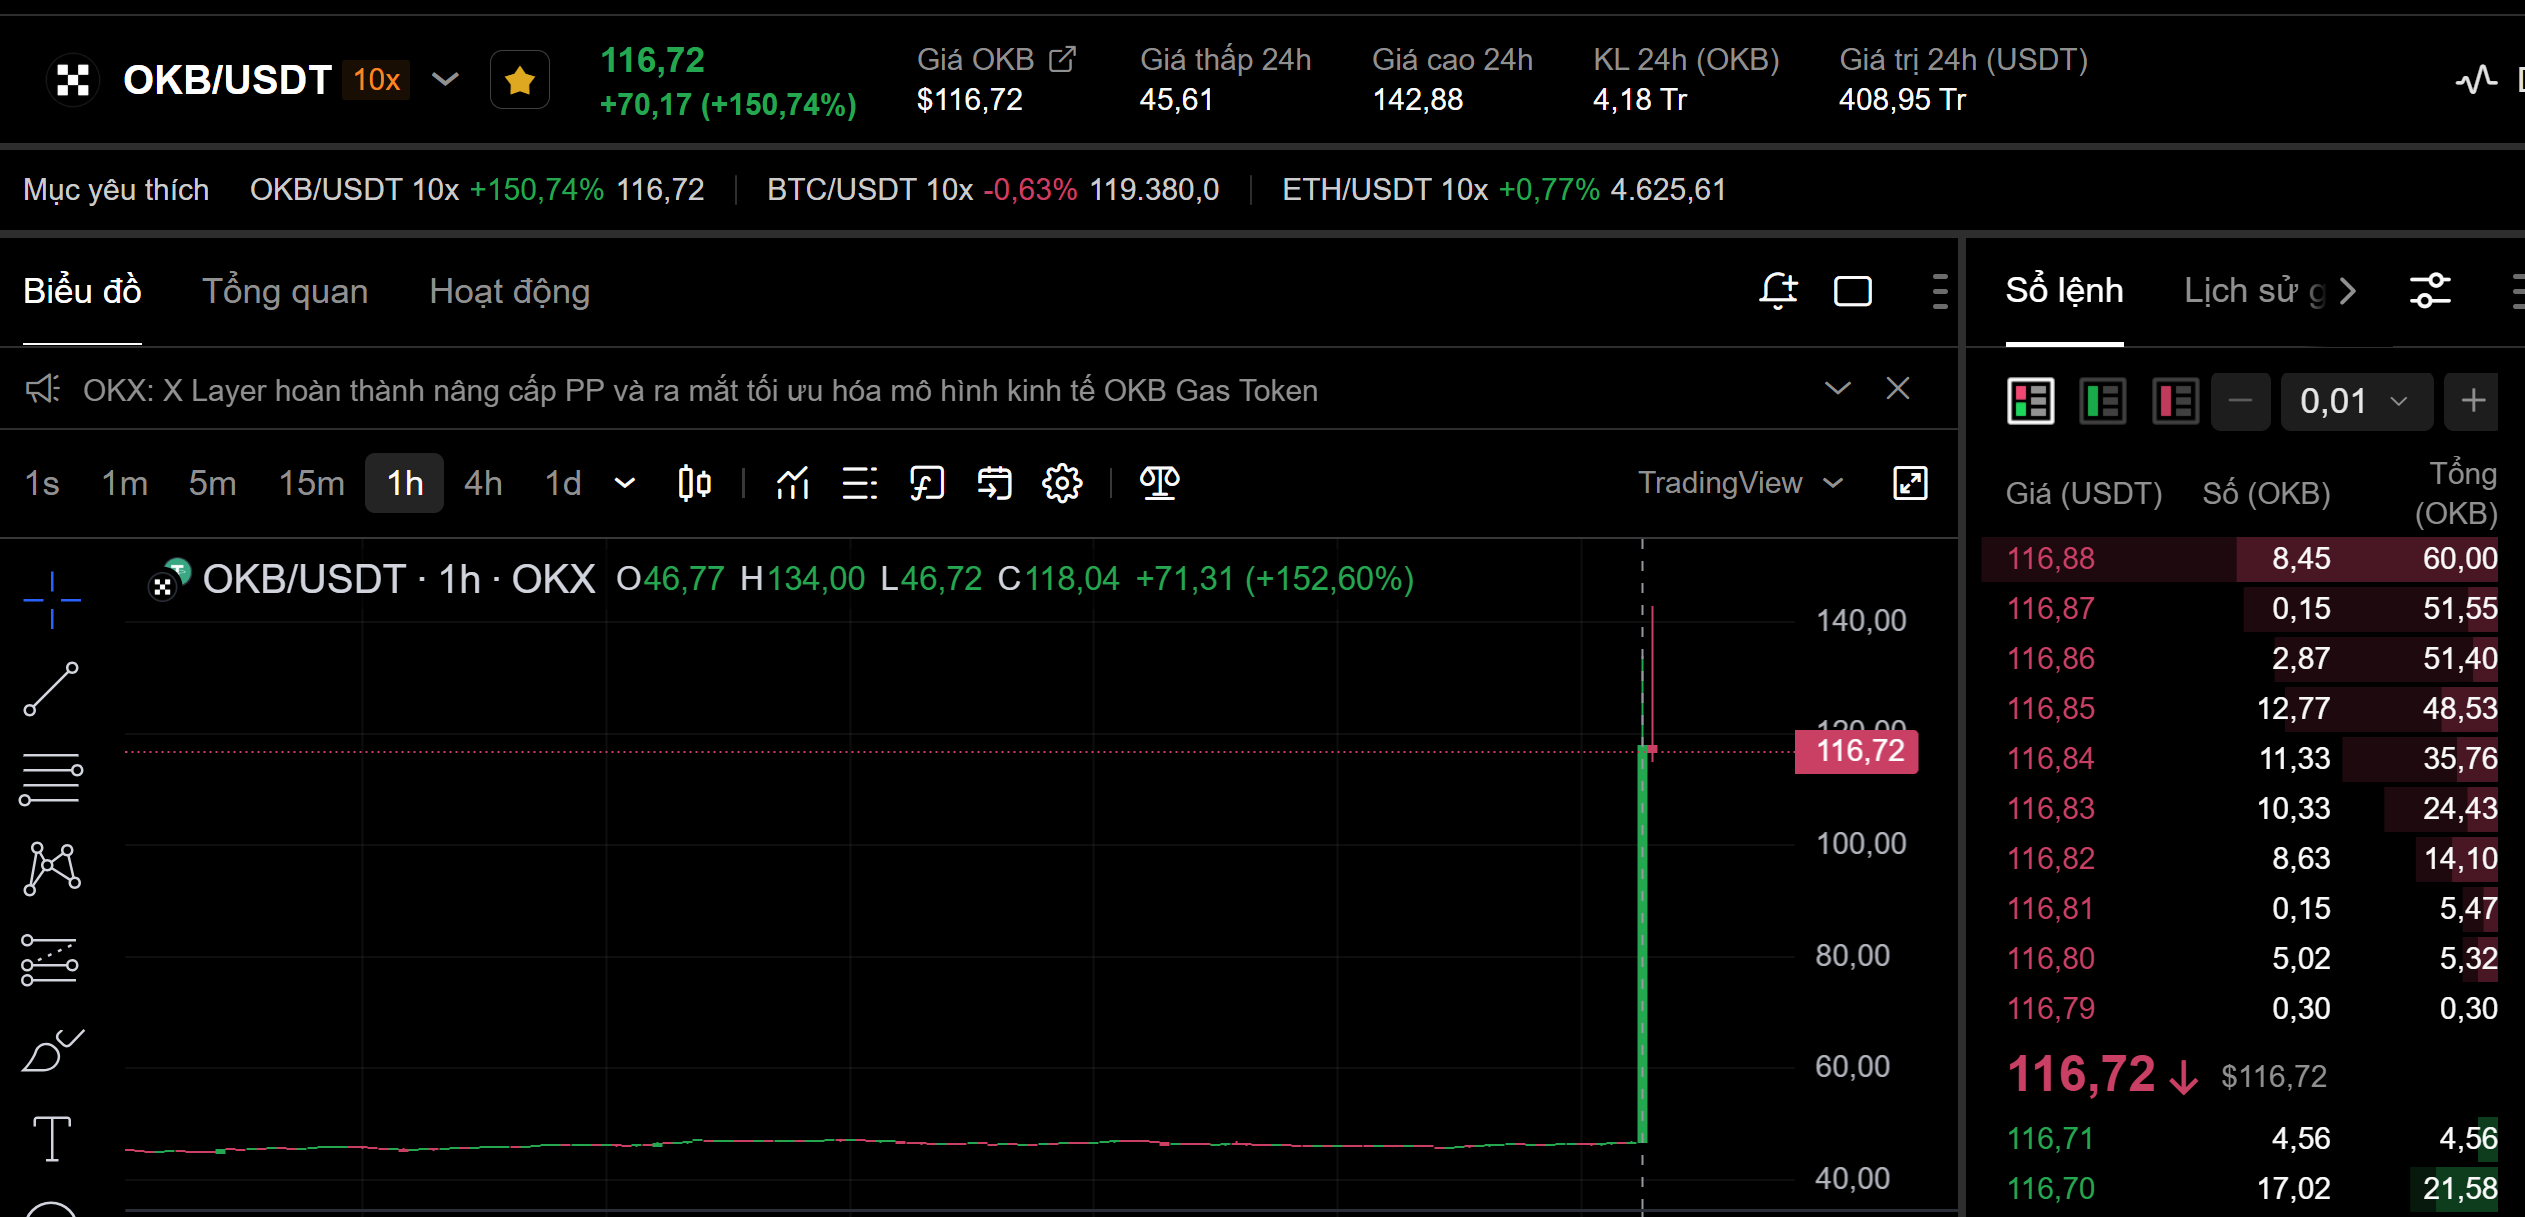
Task: Open the dashed lines list icon in chart toolbar
Action: point(860,483)
